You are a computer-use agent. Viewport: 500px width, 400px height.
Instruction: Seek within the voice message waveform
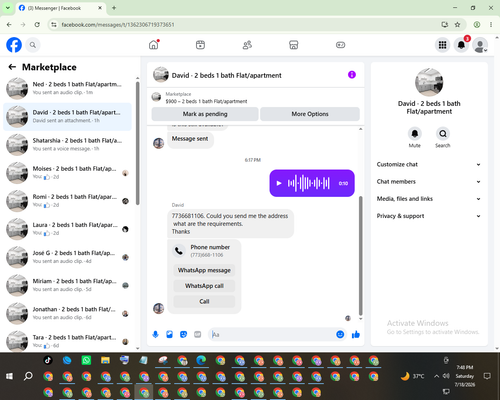tap(309, 183)
